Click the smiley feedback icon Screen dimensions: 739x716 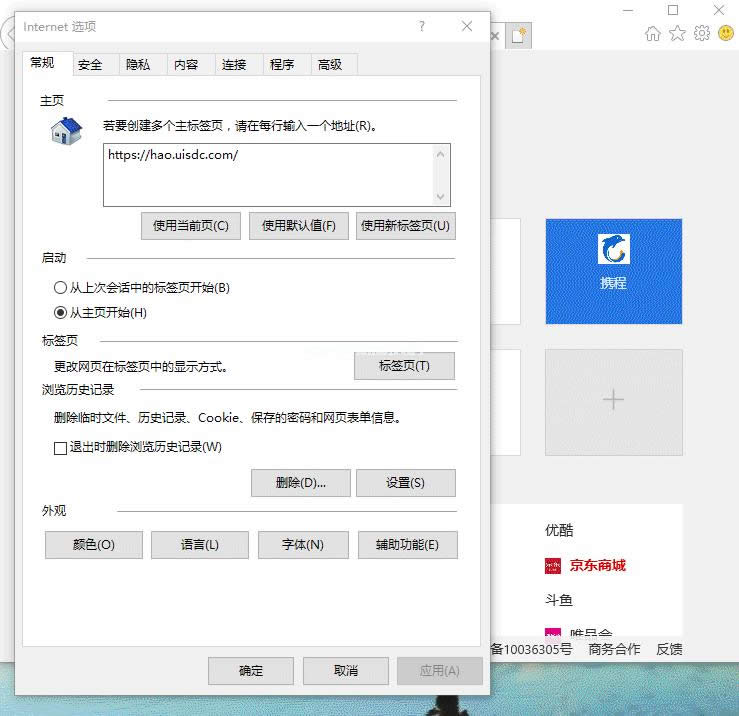[x=726, y=34]
